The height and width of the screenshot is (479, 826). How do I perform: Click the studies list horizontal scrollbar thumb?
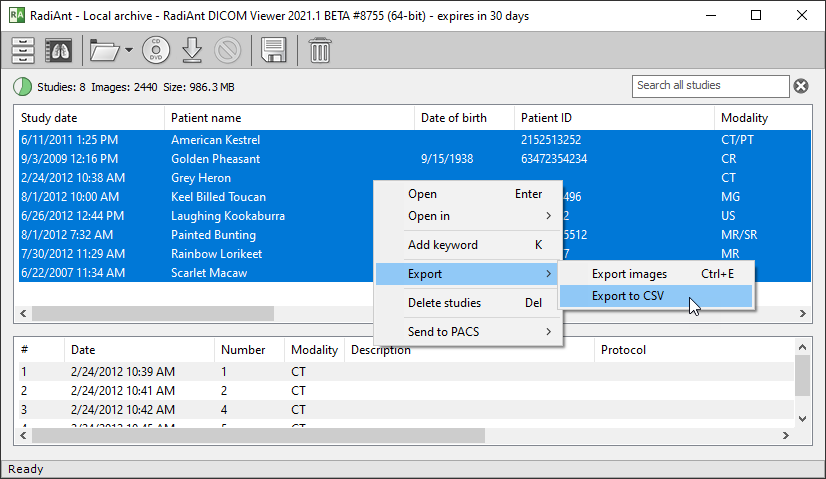[x=153, y=314]
